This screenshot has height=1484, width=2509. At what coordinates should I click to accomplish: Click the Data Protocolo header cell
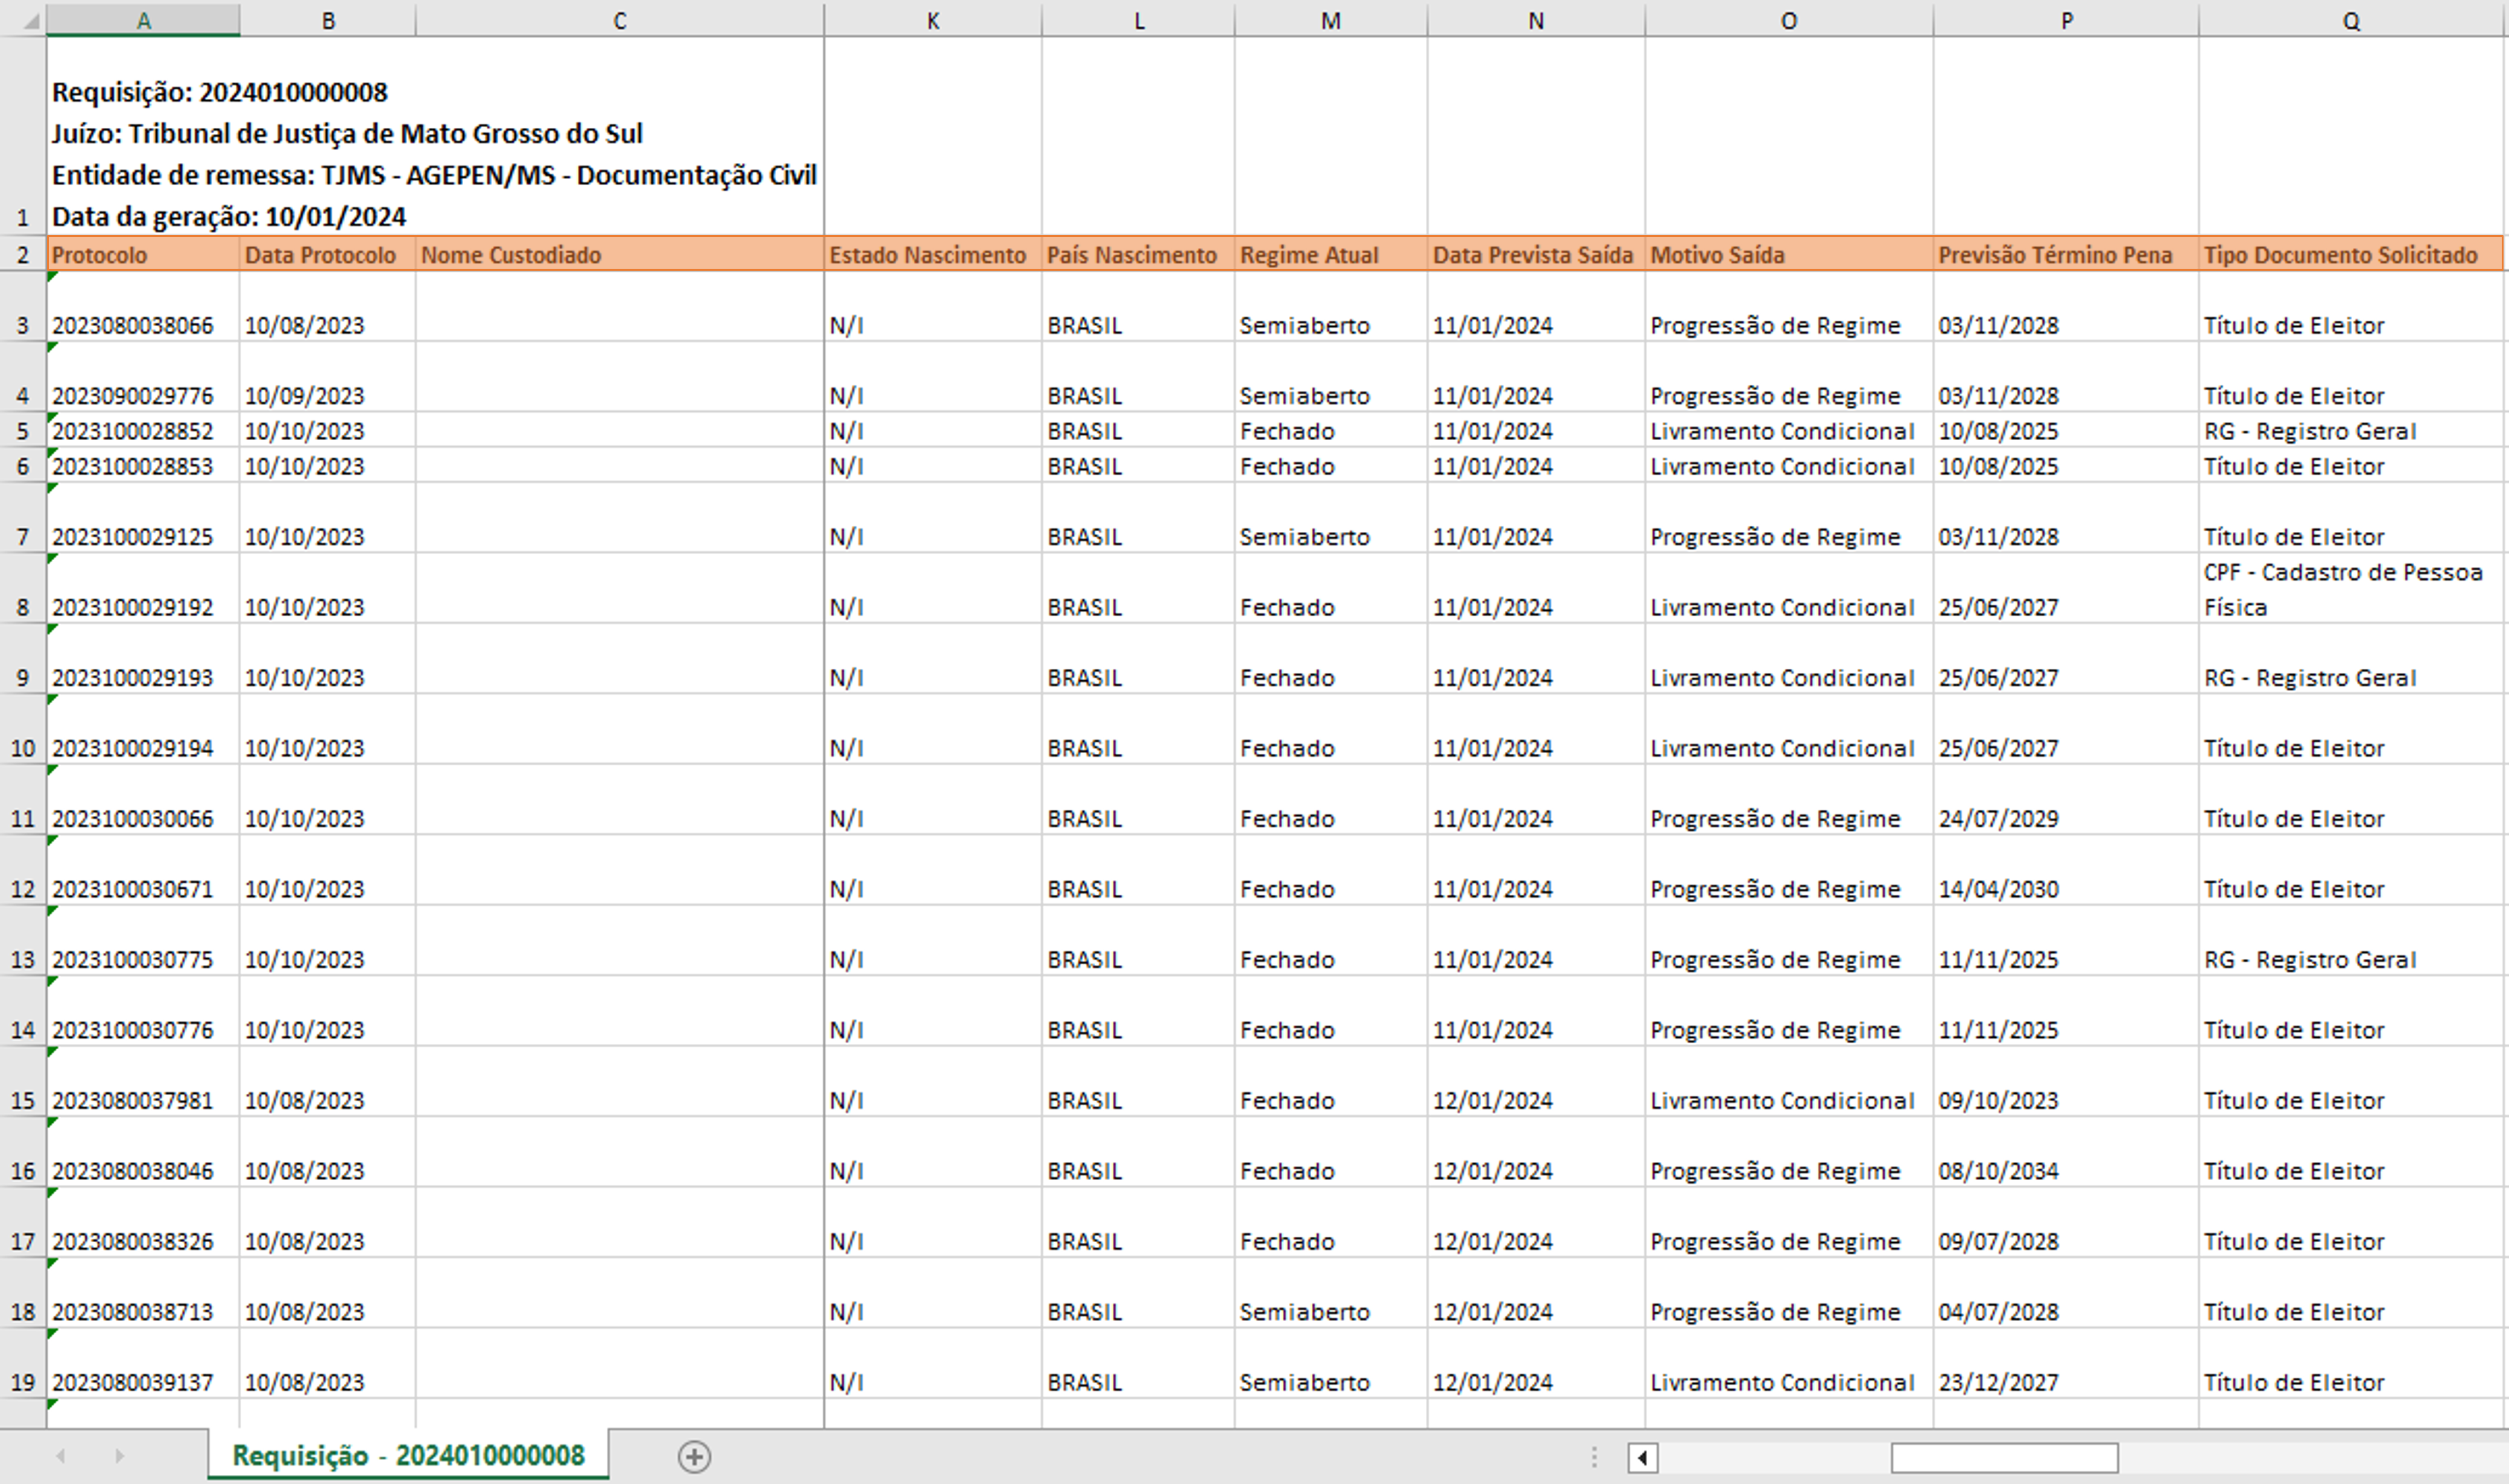tap(327, 254)
